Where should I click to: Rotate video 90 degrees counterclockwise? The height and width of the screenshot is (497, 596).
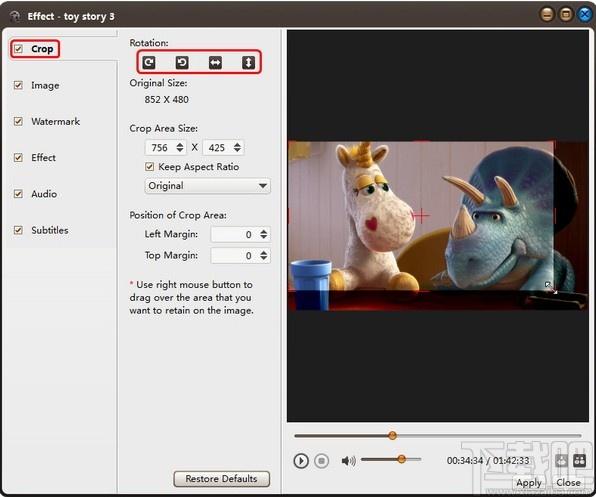coord(182,62)
